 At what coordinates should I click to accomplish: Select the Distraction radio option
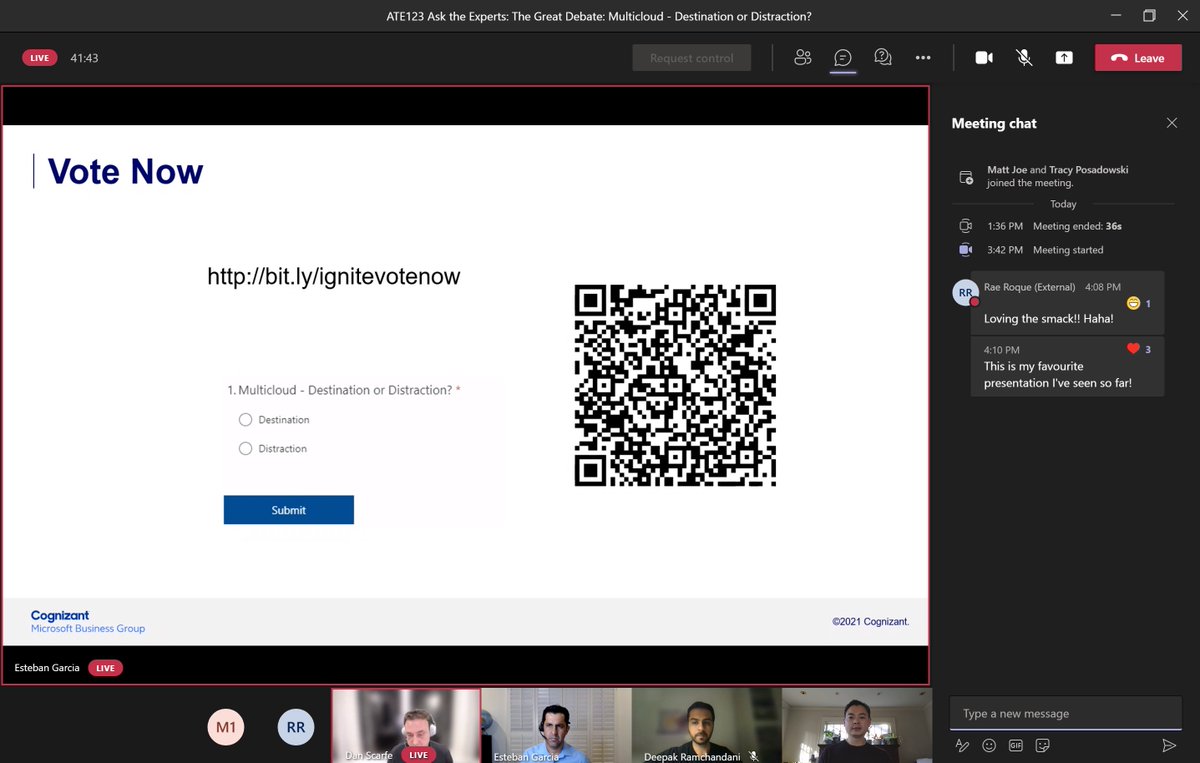click(x=246, y=449)
